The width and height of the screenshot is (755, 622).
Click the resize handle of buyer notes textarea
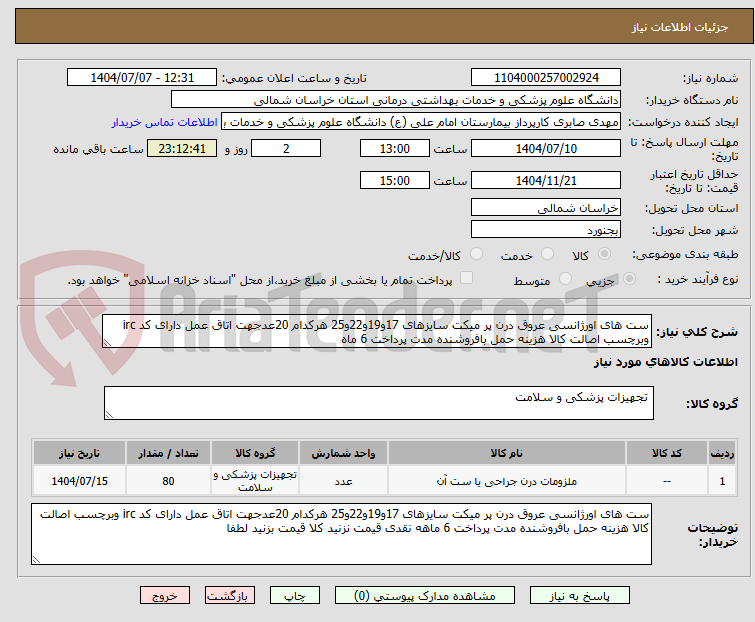click(36, 560)
